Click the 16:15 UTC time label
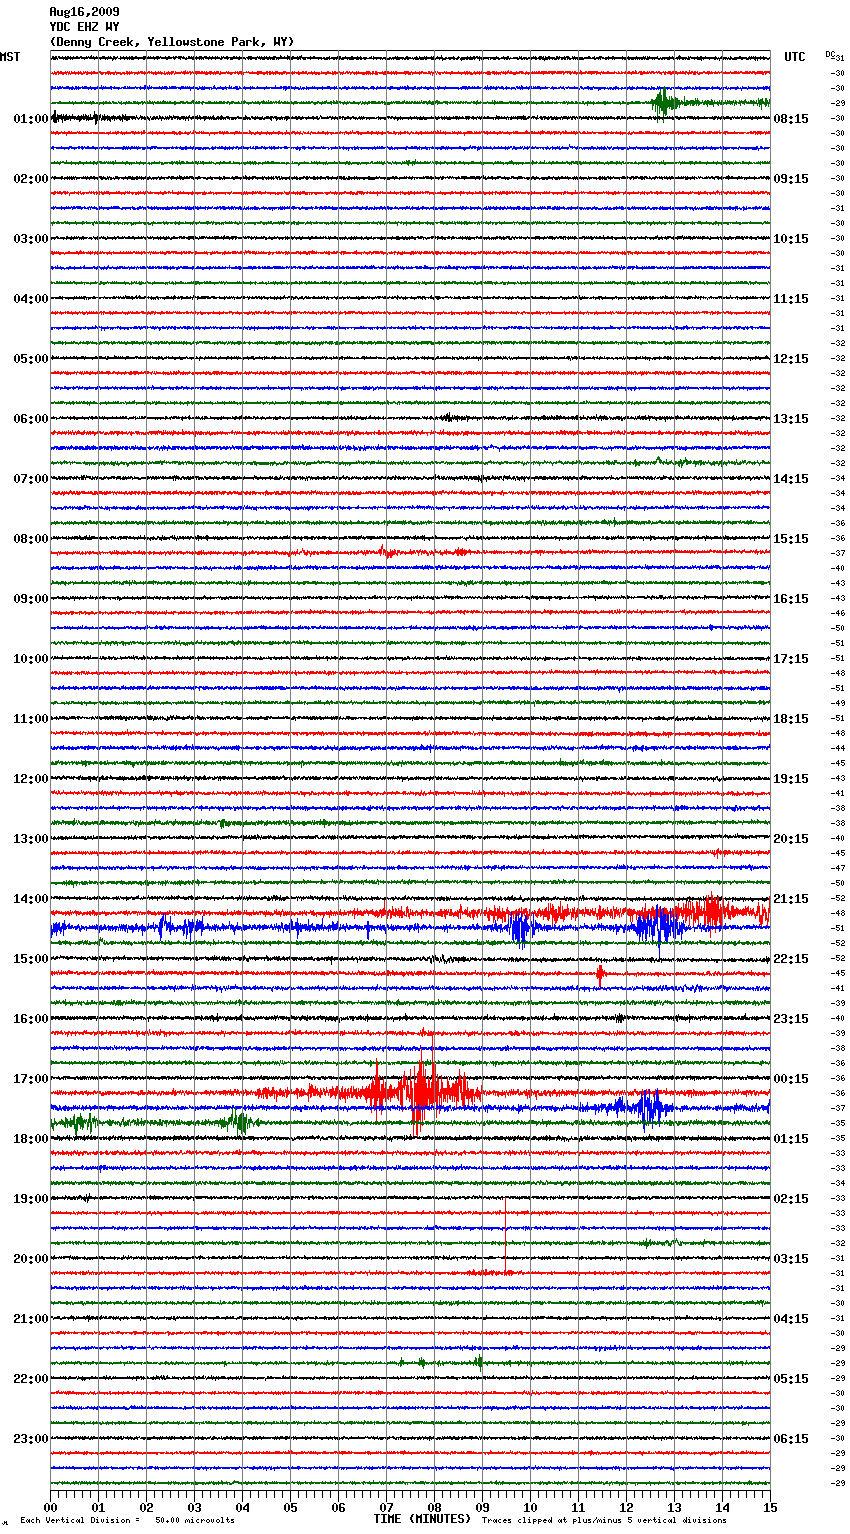Image resolution: width=850 pixels, height=1534 pixels. coord(791,599)
